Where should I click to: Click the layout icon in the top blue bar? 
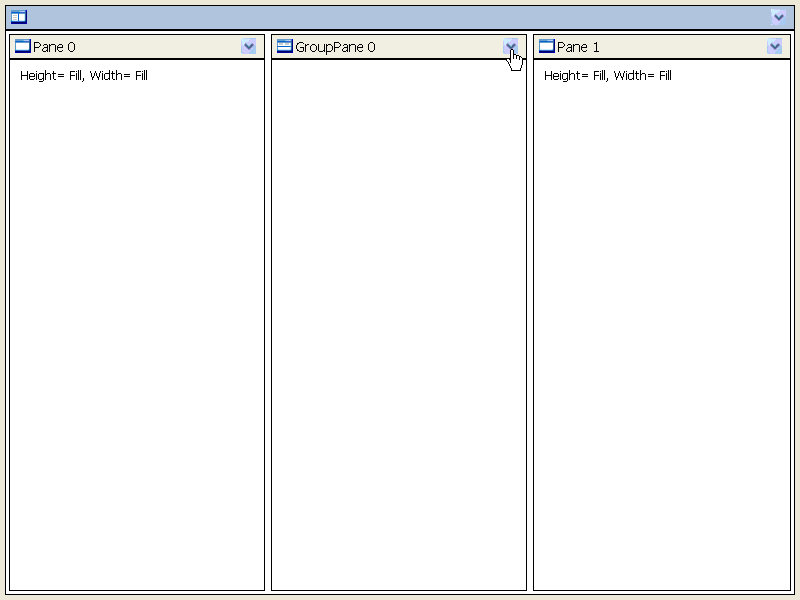[19, 17]
